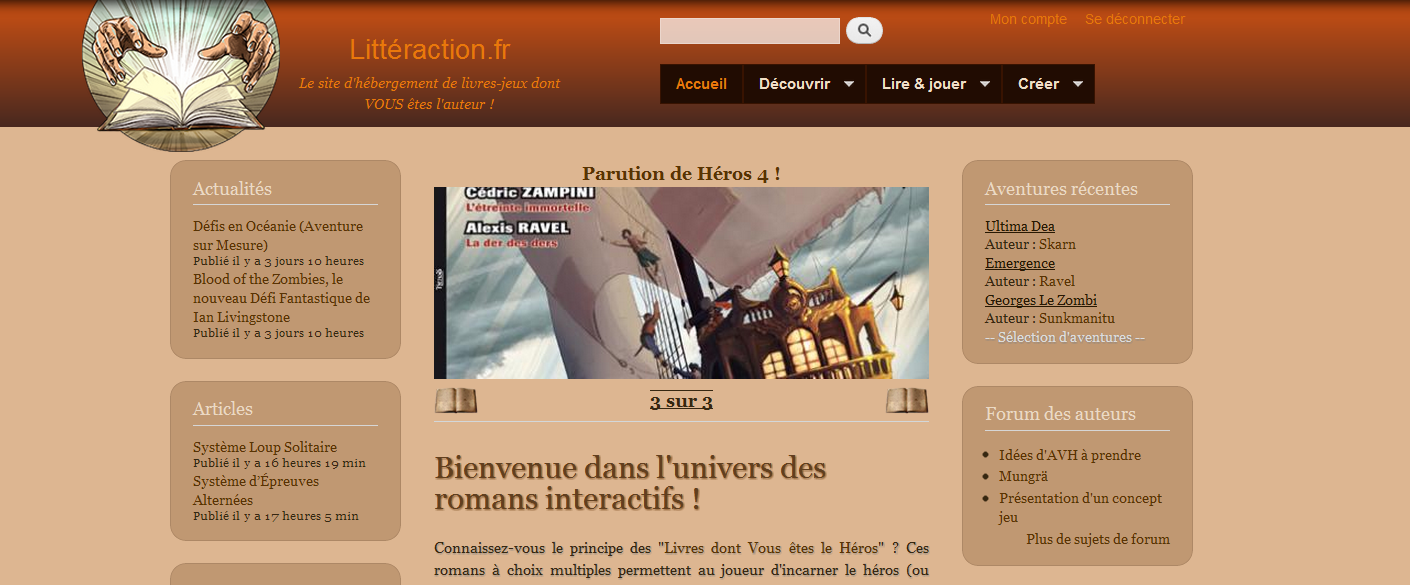Open Blood of the Zombies news item
1410x585 pixels.
(281, 298)
